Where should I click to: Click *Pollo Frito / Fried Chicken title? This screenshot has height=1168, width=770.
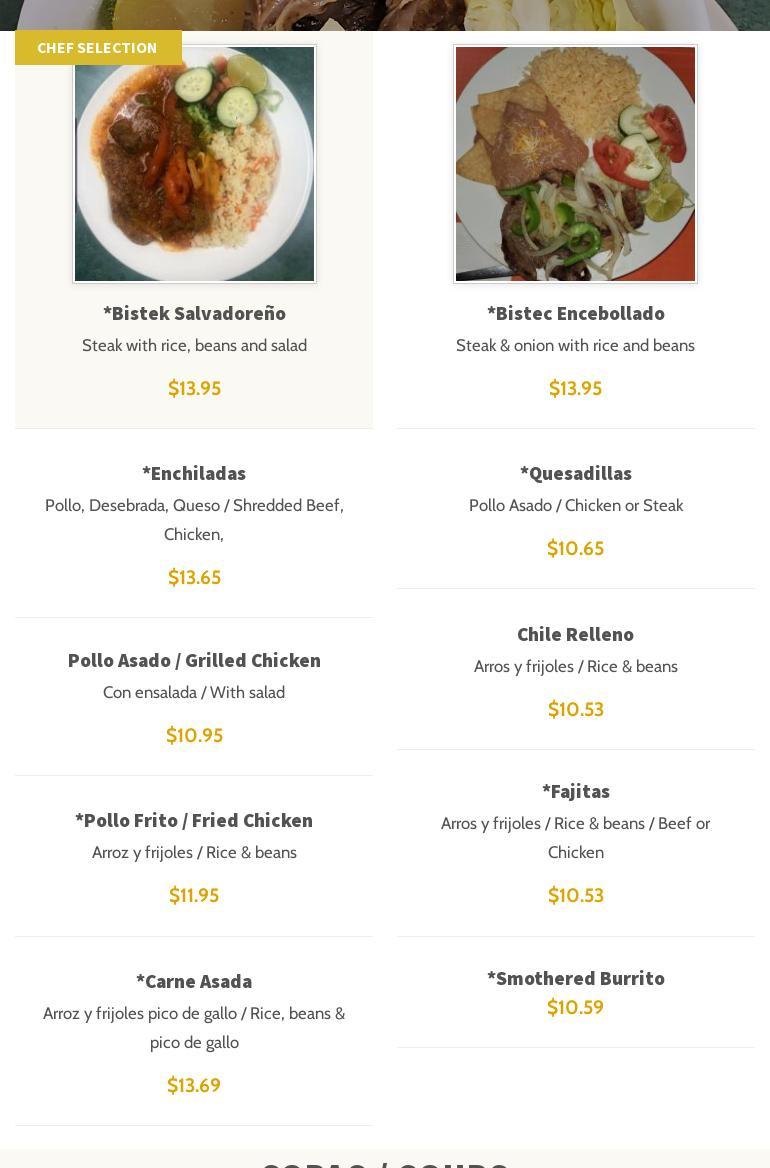pos(194,820)
